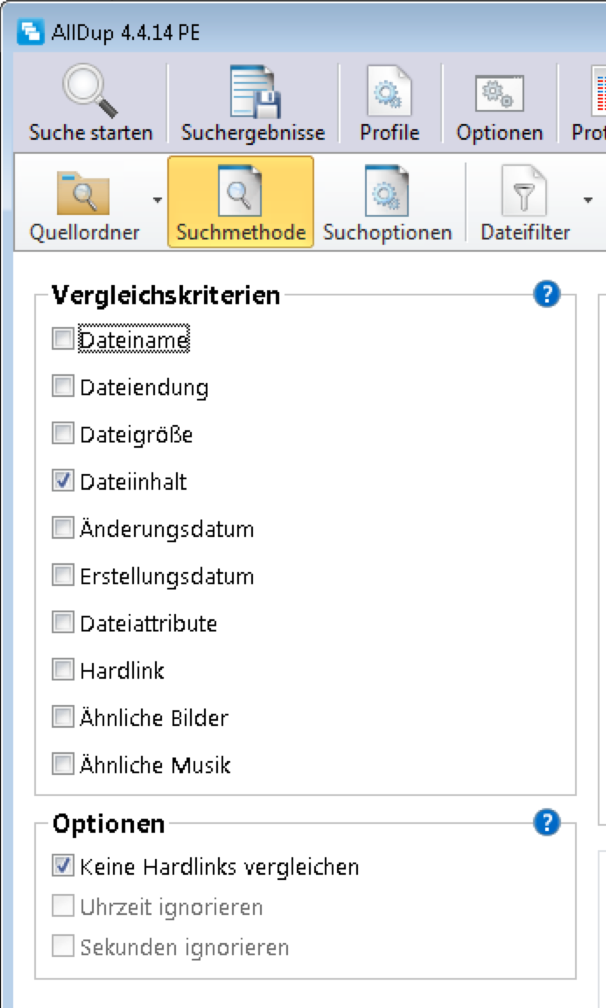Open the Optionen gear icon in toolbar
Screen dimensions: 606x1008
[499, 92]
